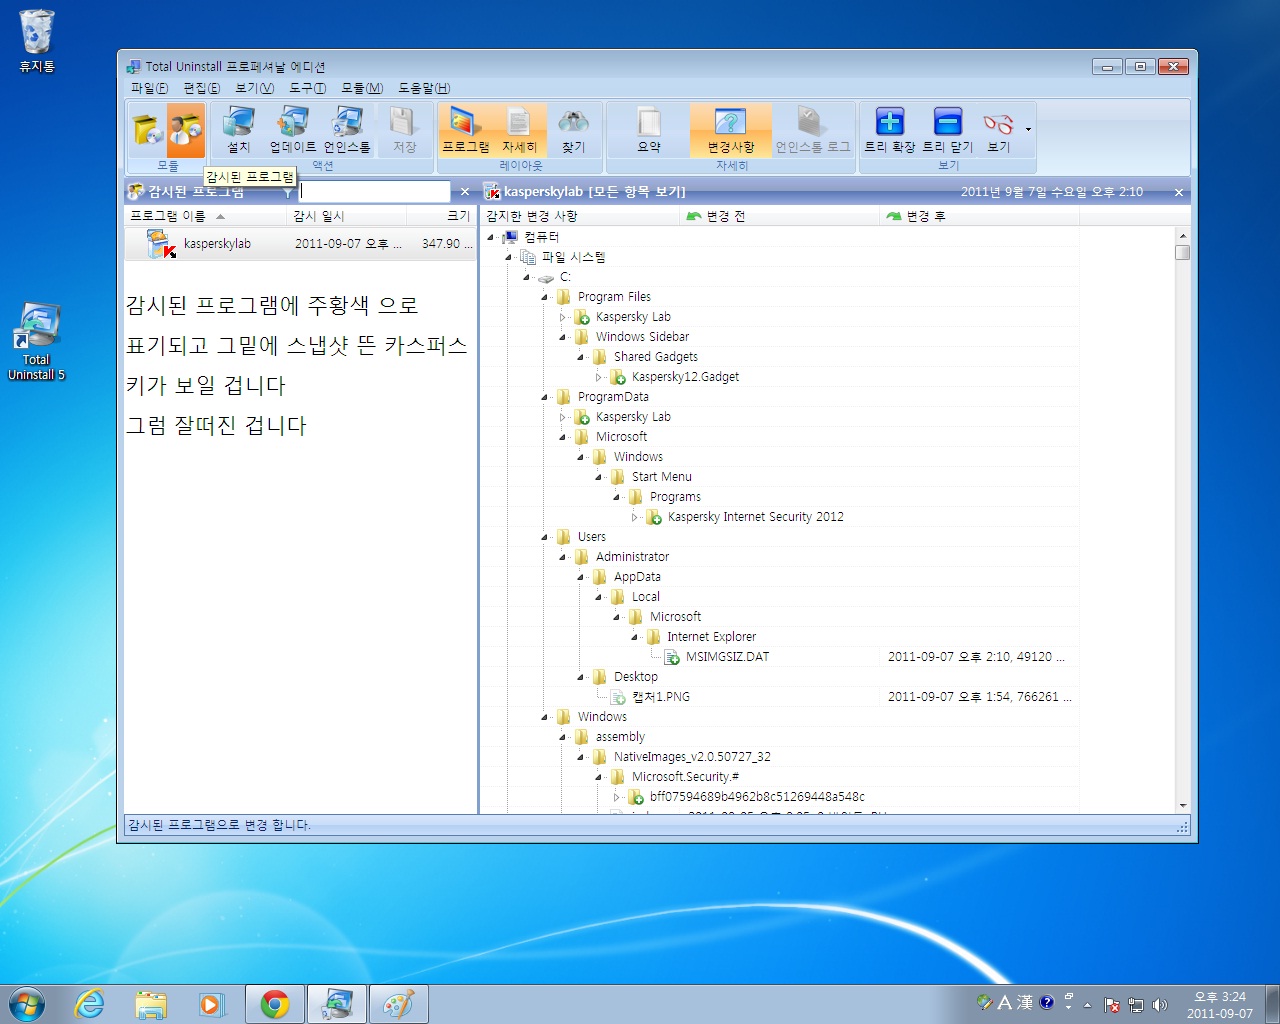Viewport: 1280px width, 1024px height.
Task: Open the 언인스톨 로그 view
Action: [x=812, y=130]
